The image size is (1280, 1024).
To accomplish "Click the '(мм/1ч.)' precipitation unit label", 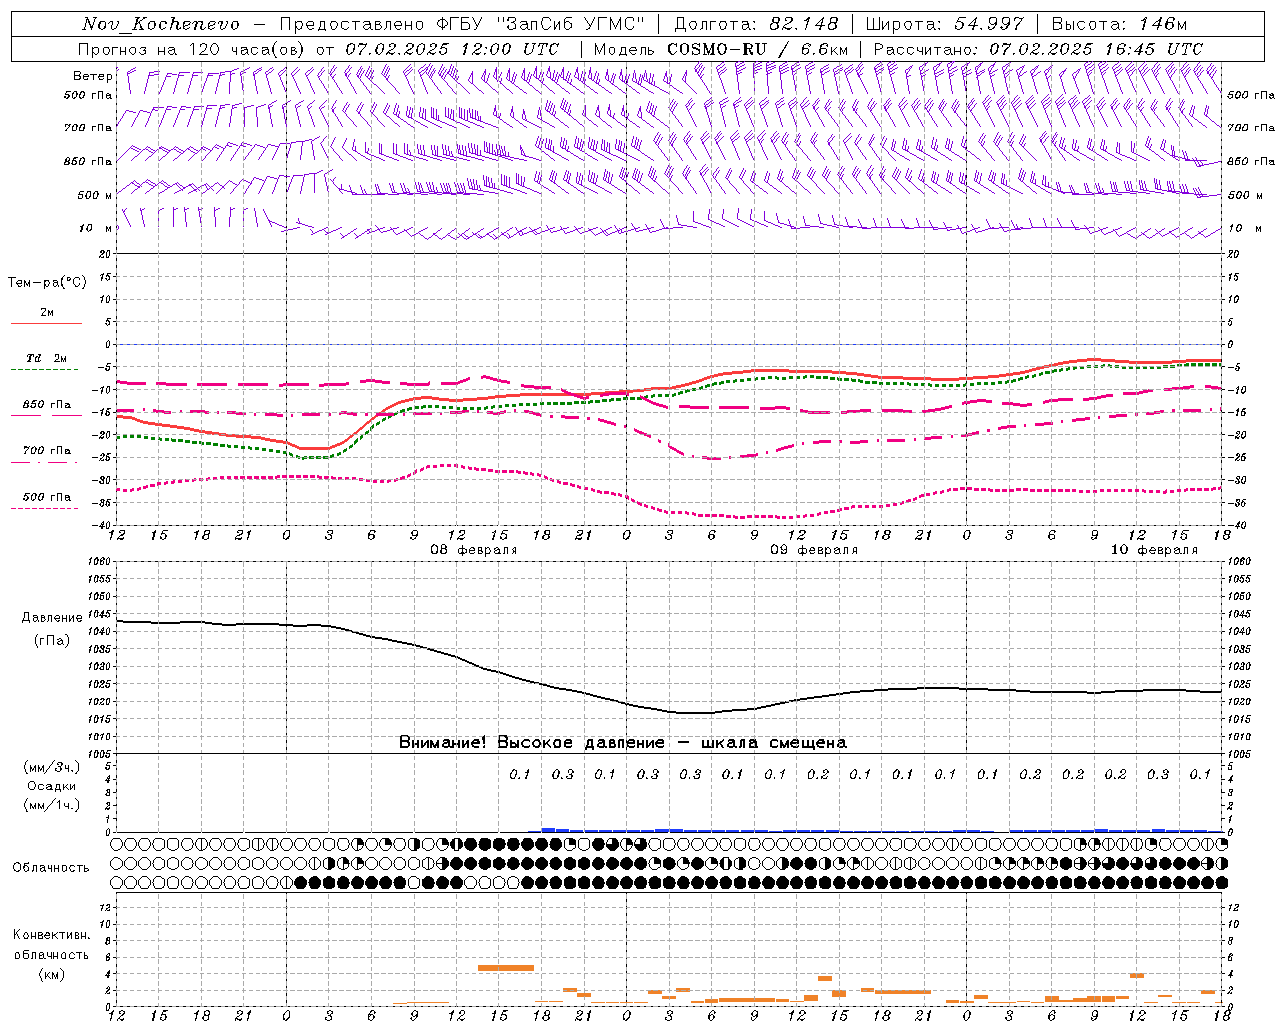I will (52, 806).
